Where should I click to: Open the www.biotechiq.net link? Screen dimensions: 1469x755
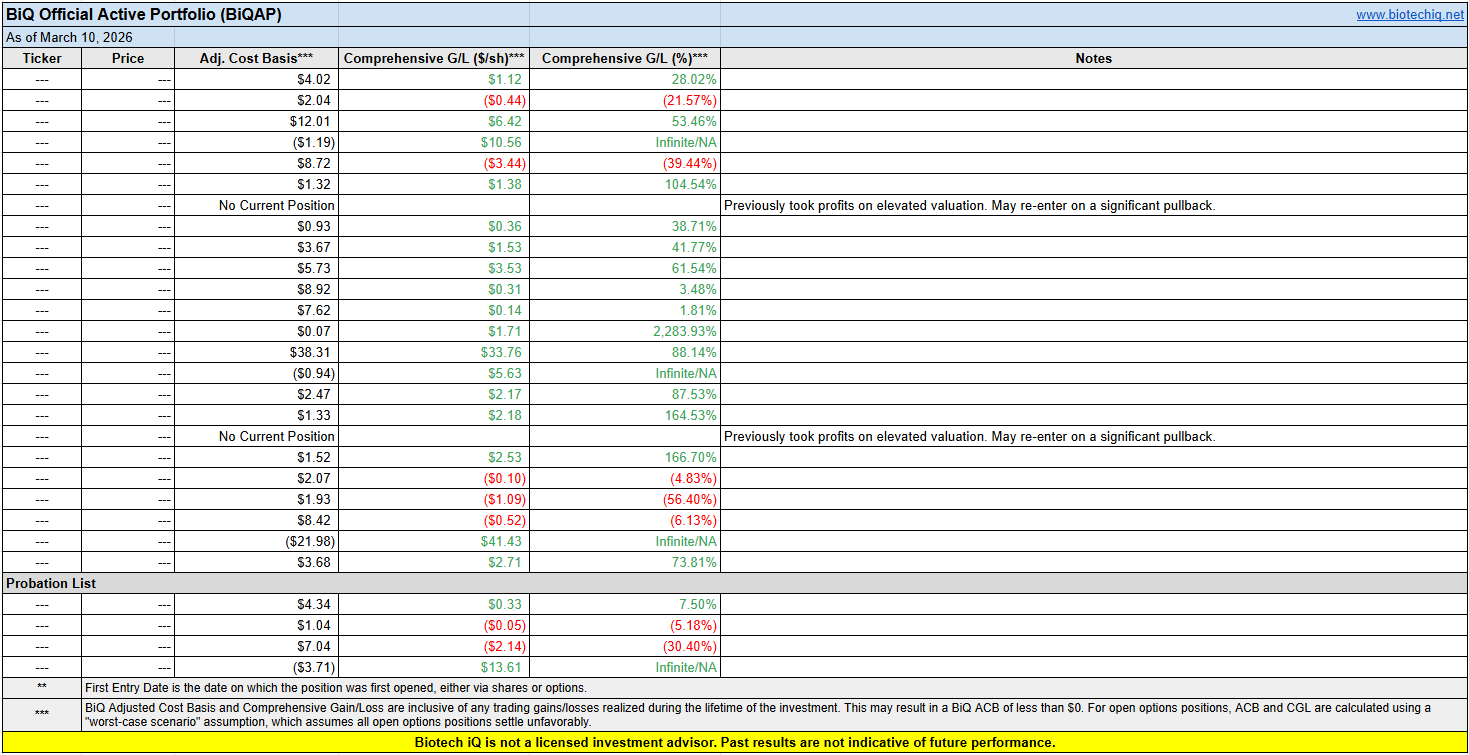coord(1409,15)
